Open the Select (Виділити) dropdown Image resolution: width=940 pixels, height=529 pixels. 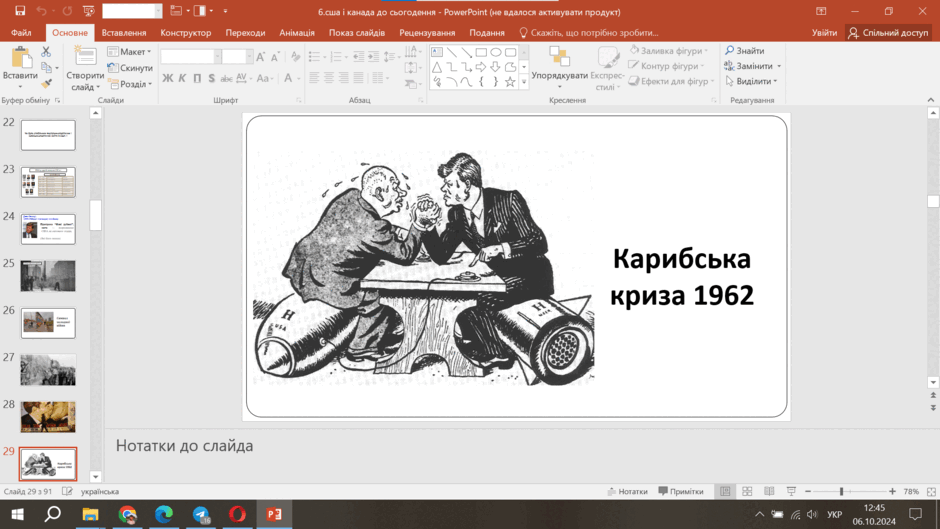[751, 81]
